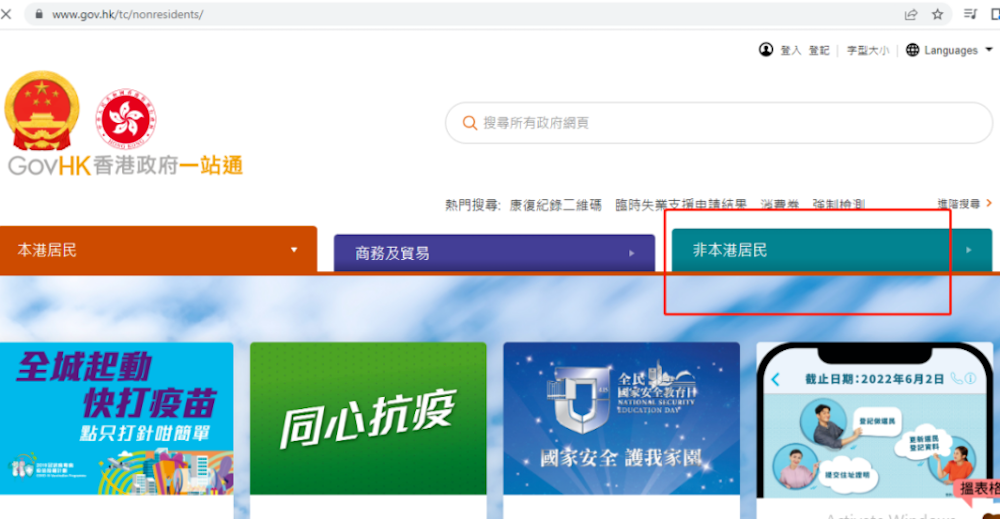Click the Hong Kong bauhinia emblem
Image resolution: width=1000 pixels, height=519 pixels.
[126, 120]
